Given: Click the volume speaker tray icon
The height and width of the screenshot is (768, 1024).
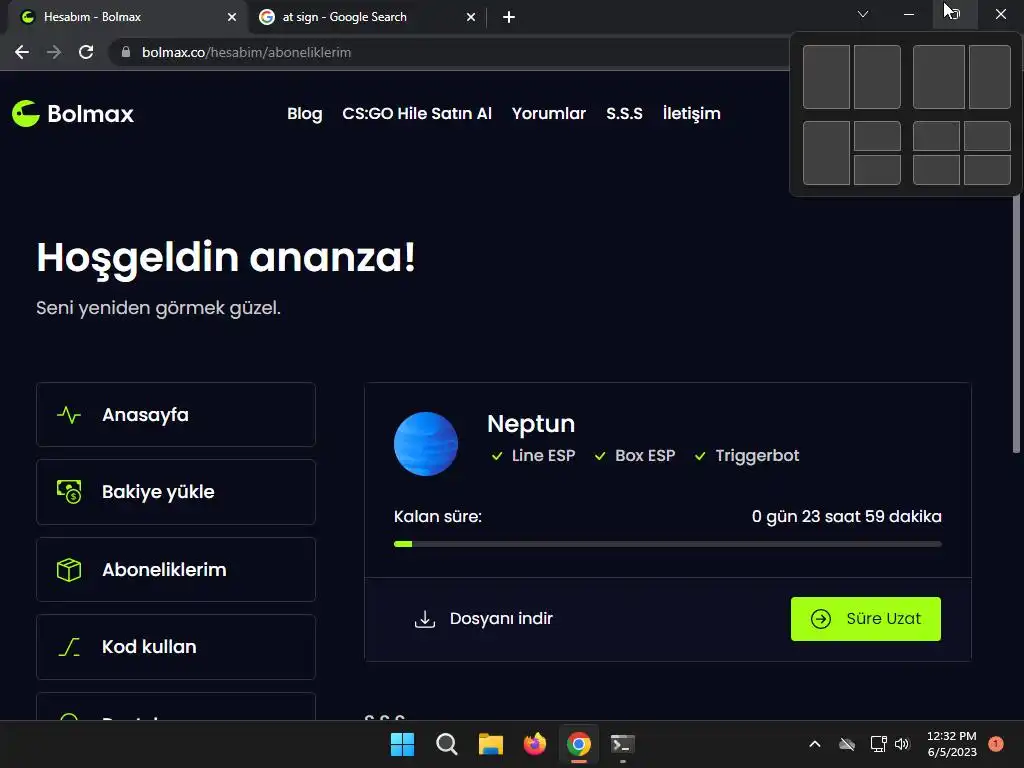Looking at the screenshot, I should coord(902,744).
